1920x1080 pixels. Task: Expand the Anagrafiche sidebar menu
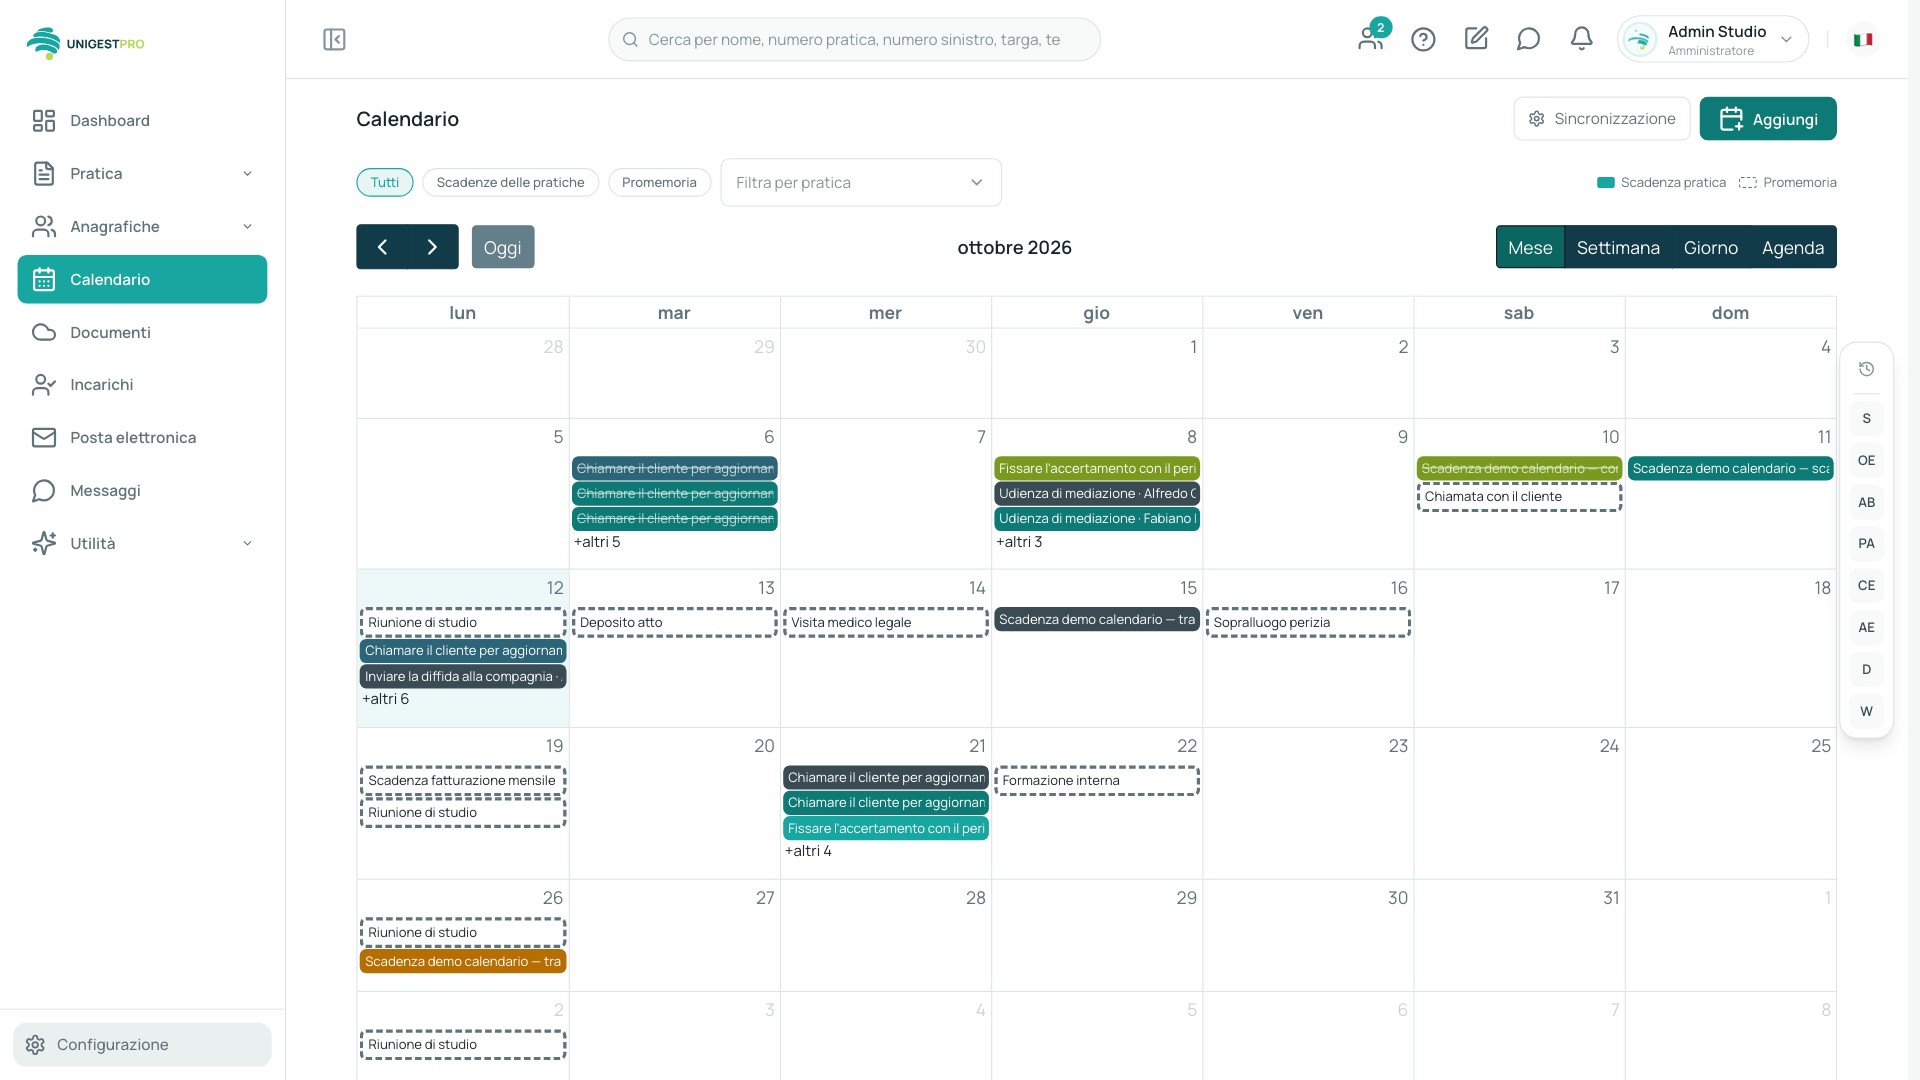[142, 226]
